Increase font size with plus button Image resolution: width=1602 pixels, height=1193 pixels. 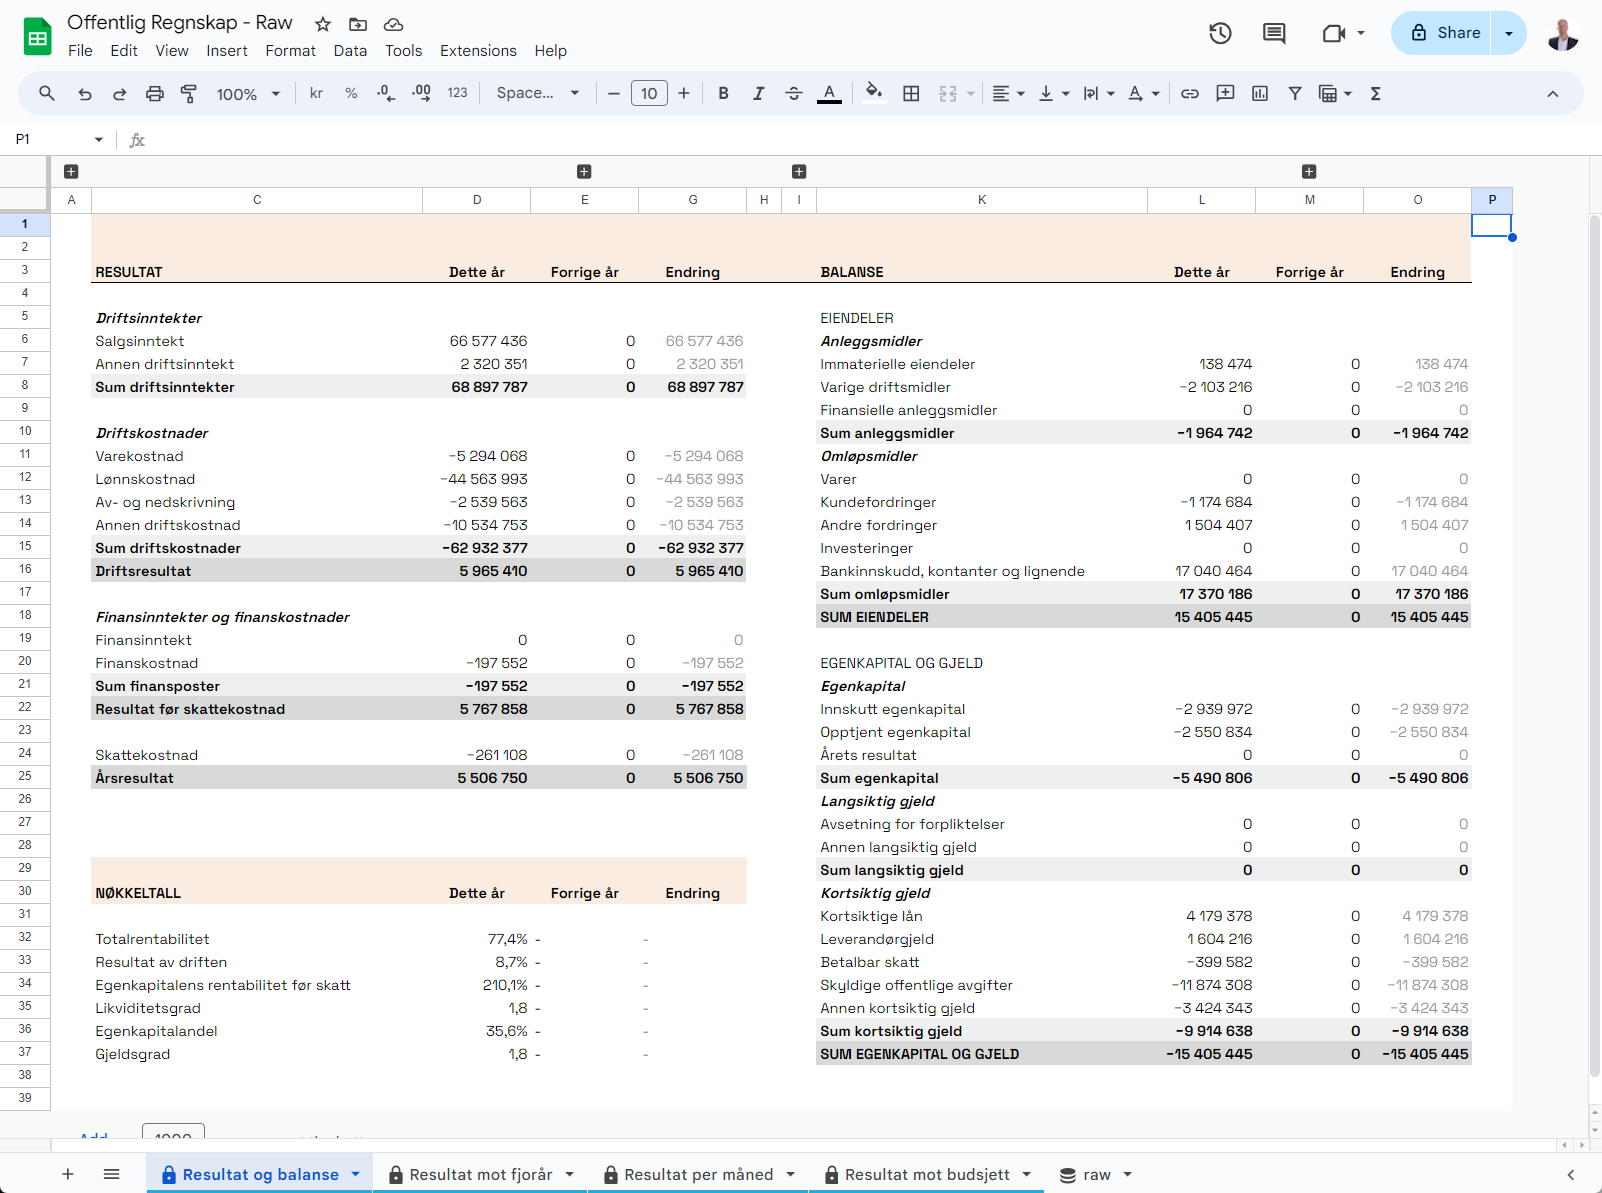point(684,93)
